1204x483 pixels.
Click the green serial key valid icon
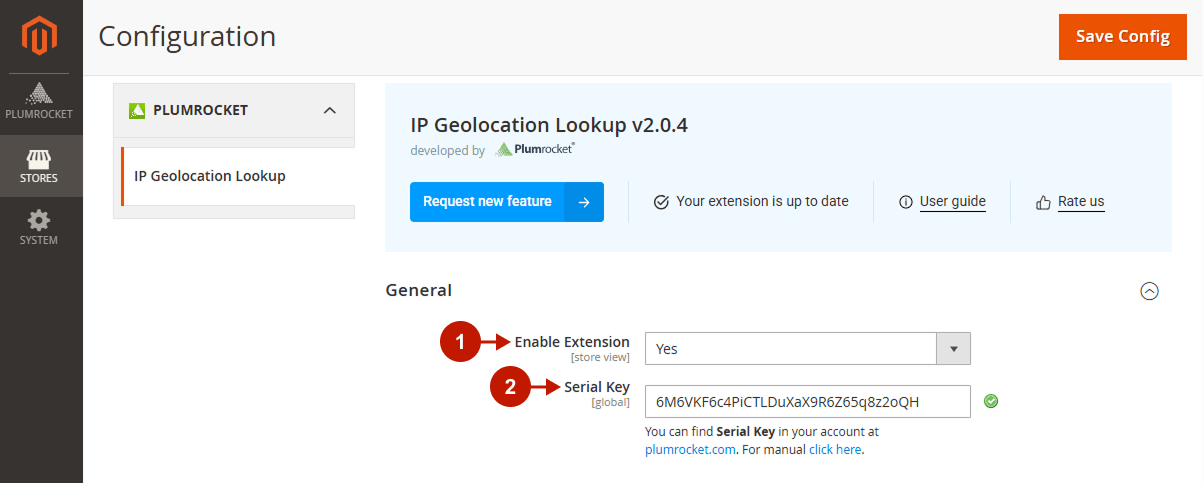(x=991, y=401)
